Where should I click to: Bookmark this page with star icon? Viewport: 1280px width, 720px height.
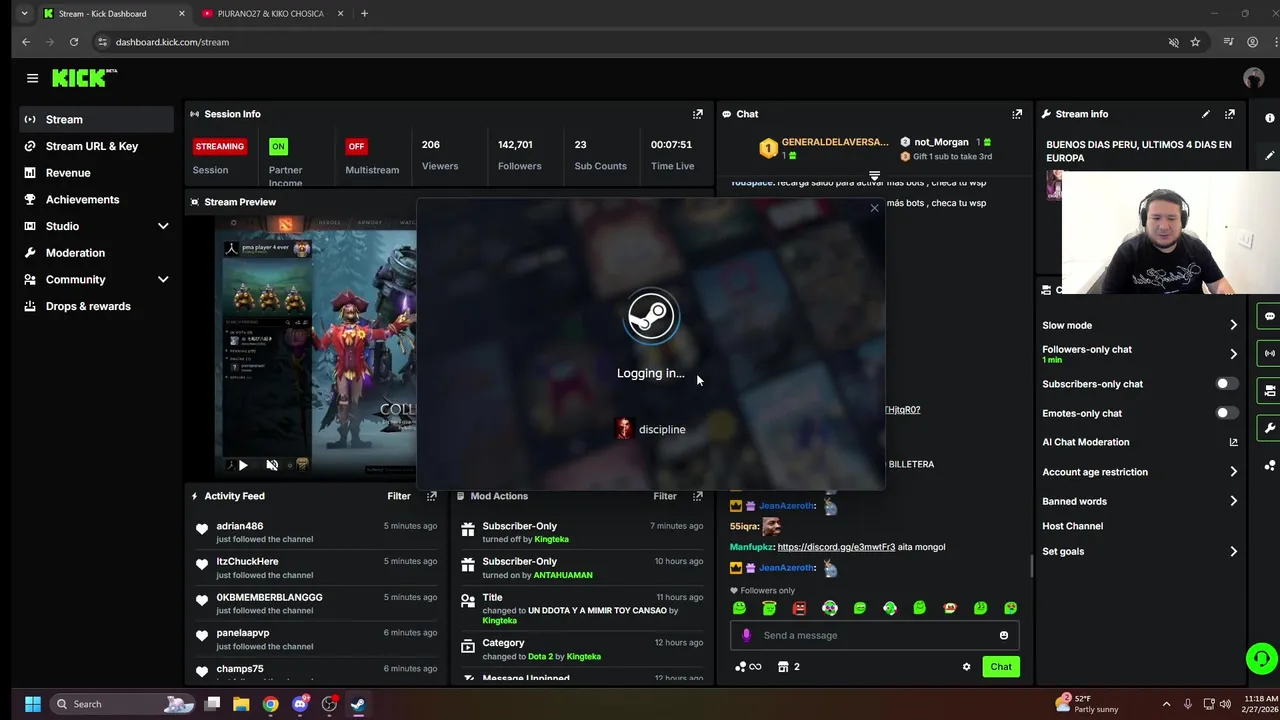coord(1195,42)
